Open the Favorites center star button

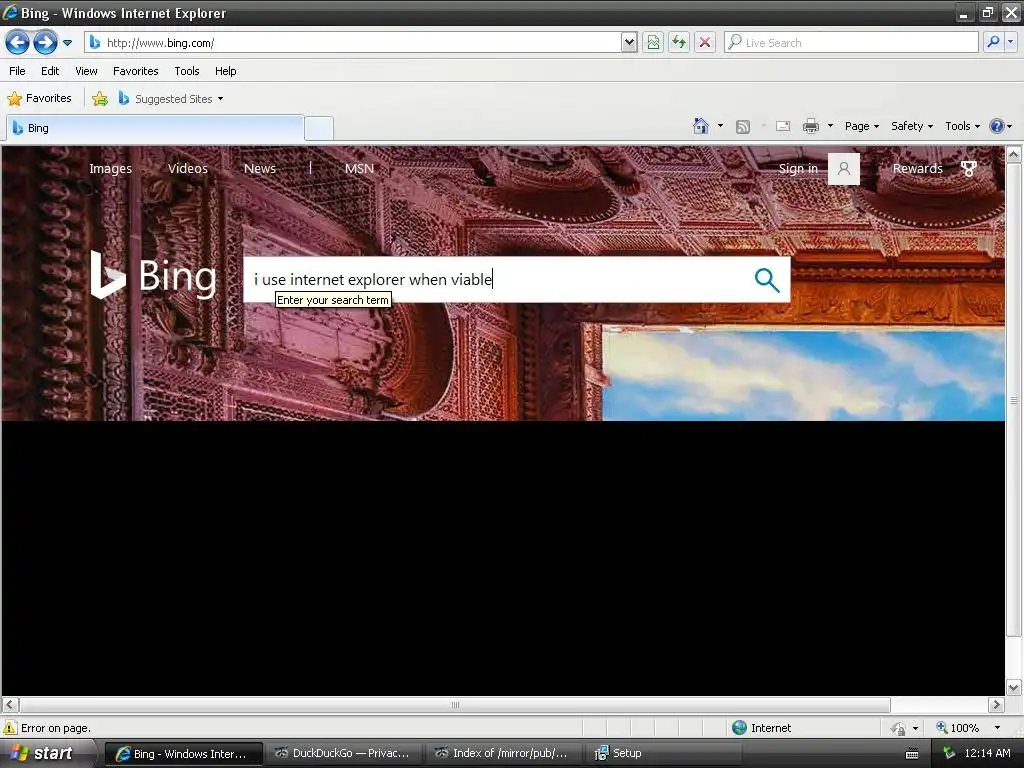(39, 99)
